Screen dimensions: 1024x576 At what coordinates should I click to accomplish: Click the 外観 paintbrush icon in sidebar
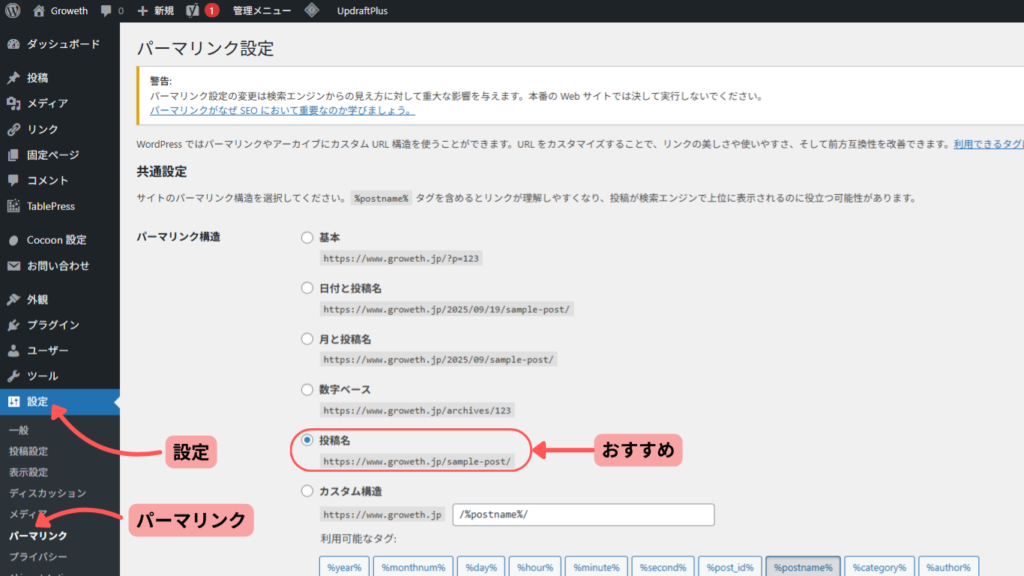[13, 299]
